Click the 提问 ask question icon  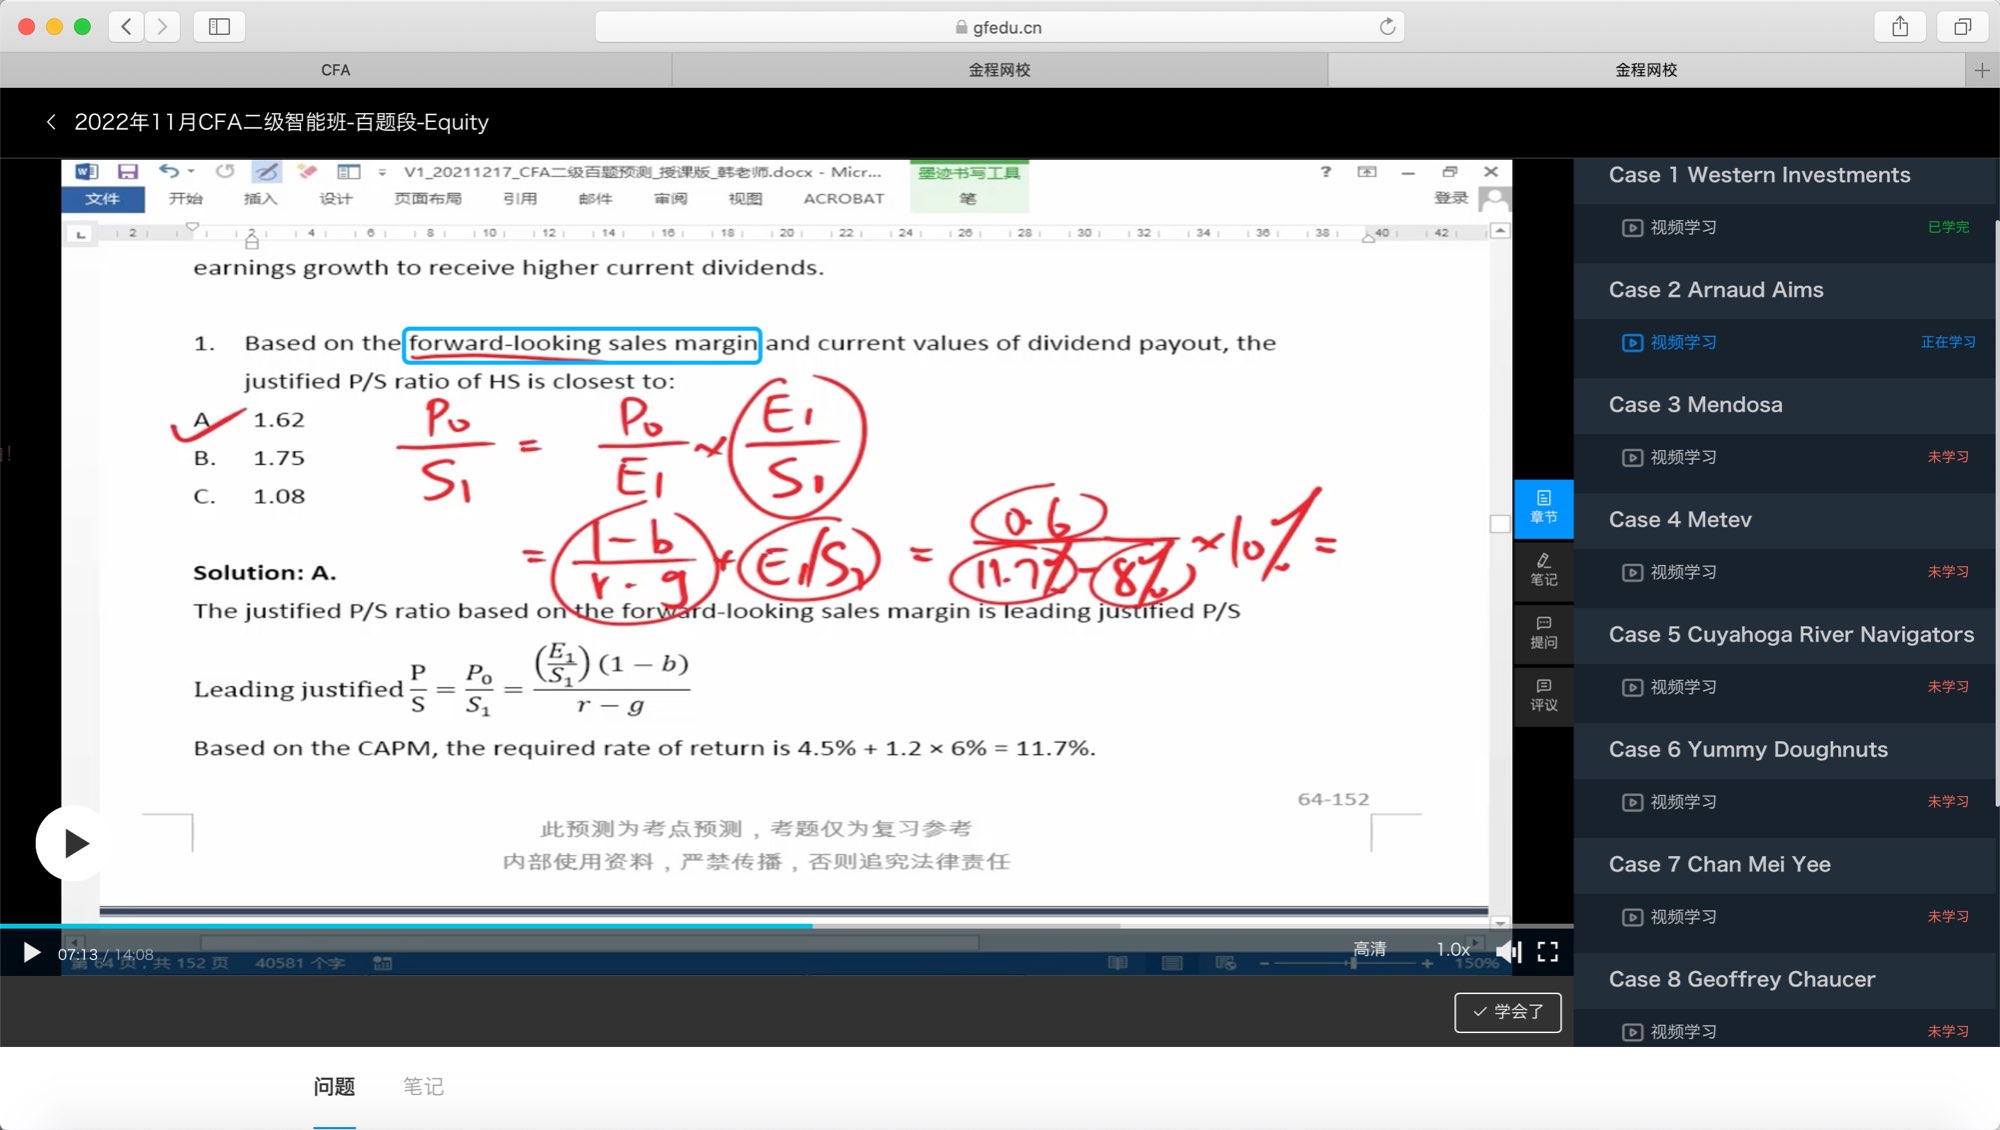1543,633
